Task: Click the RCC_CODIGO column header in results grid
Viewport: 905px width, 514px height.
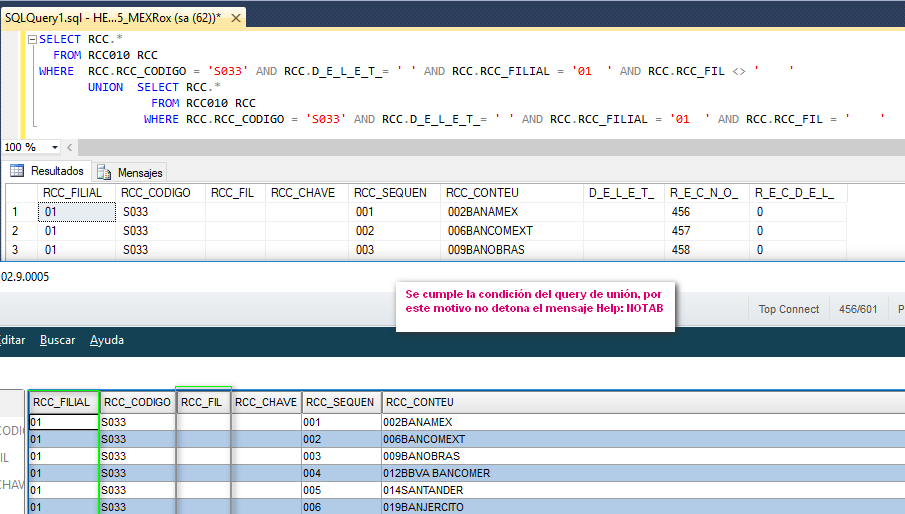Action: [x=160, y=193]
